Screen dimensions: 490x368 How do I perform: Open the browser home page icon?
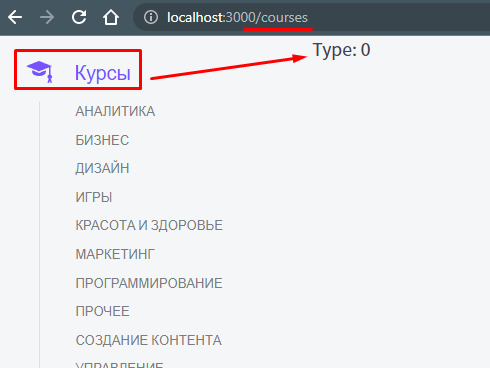(111, 17)
